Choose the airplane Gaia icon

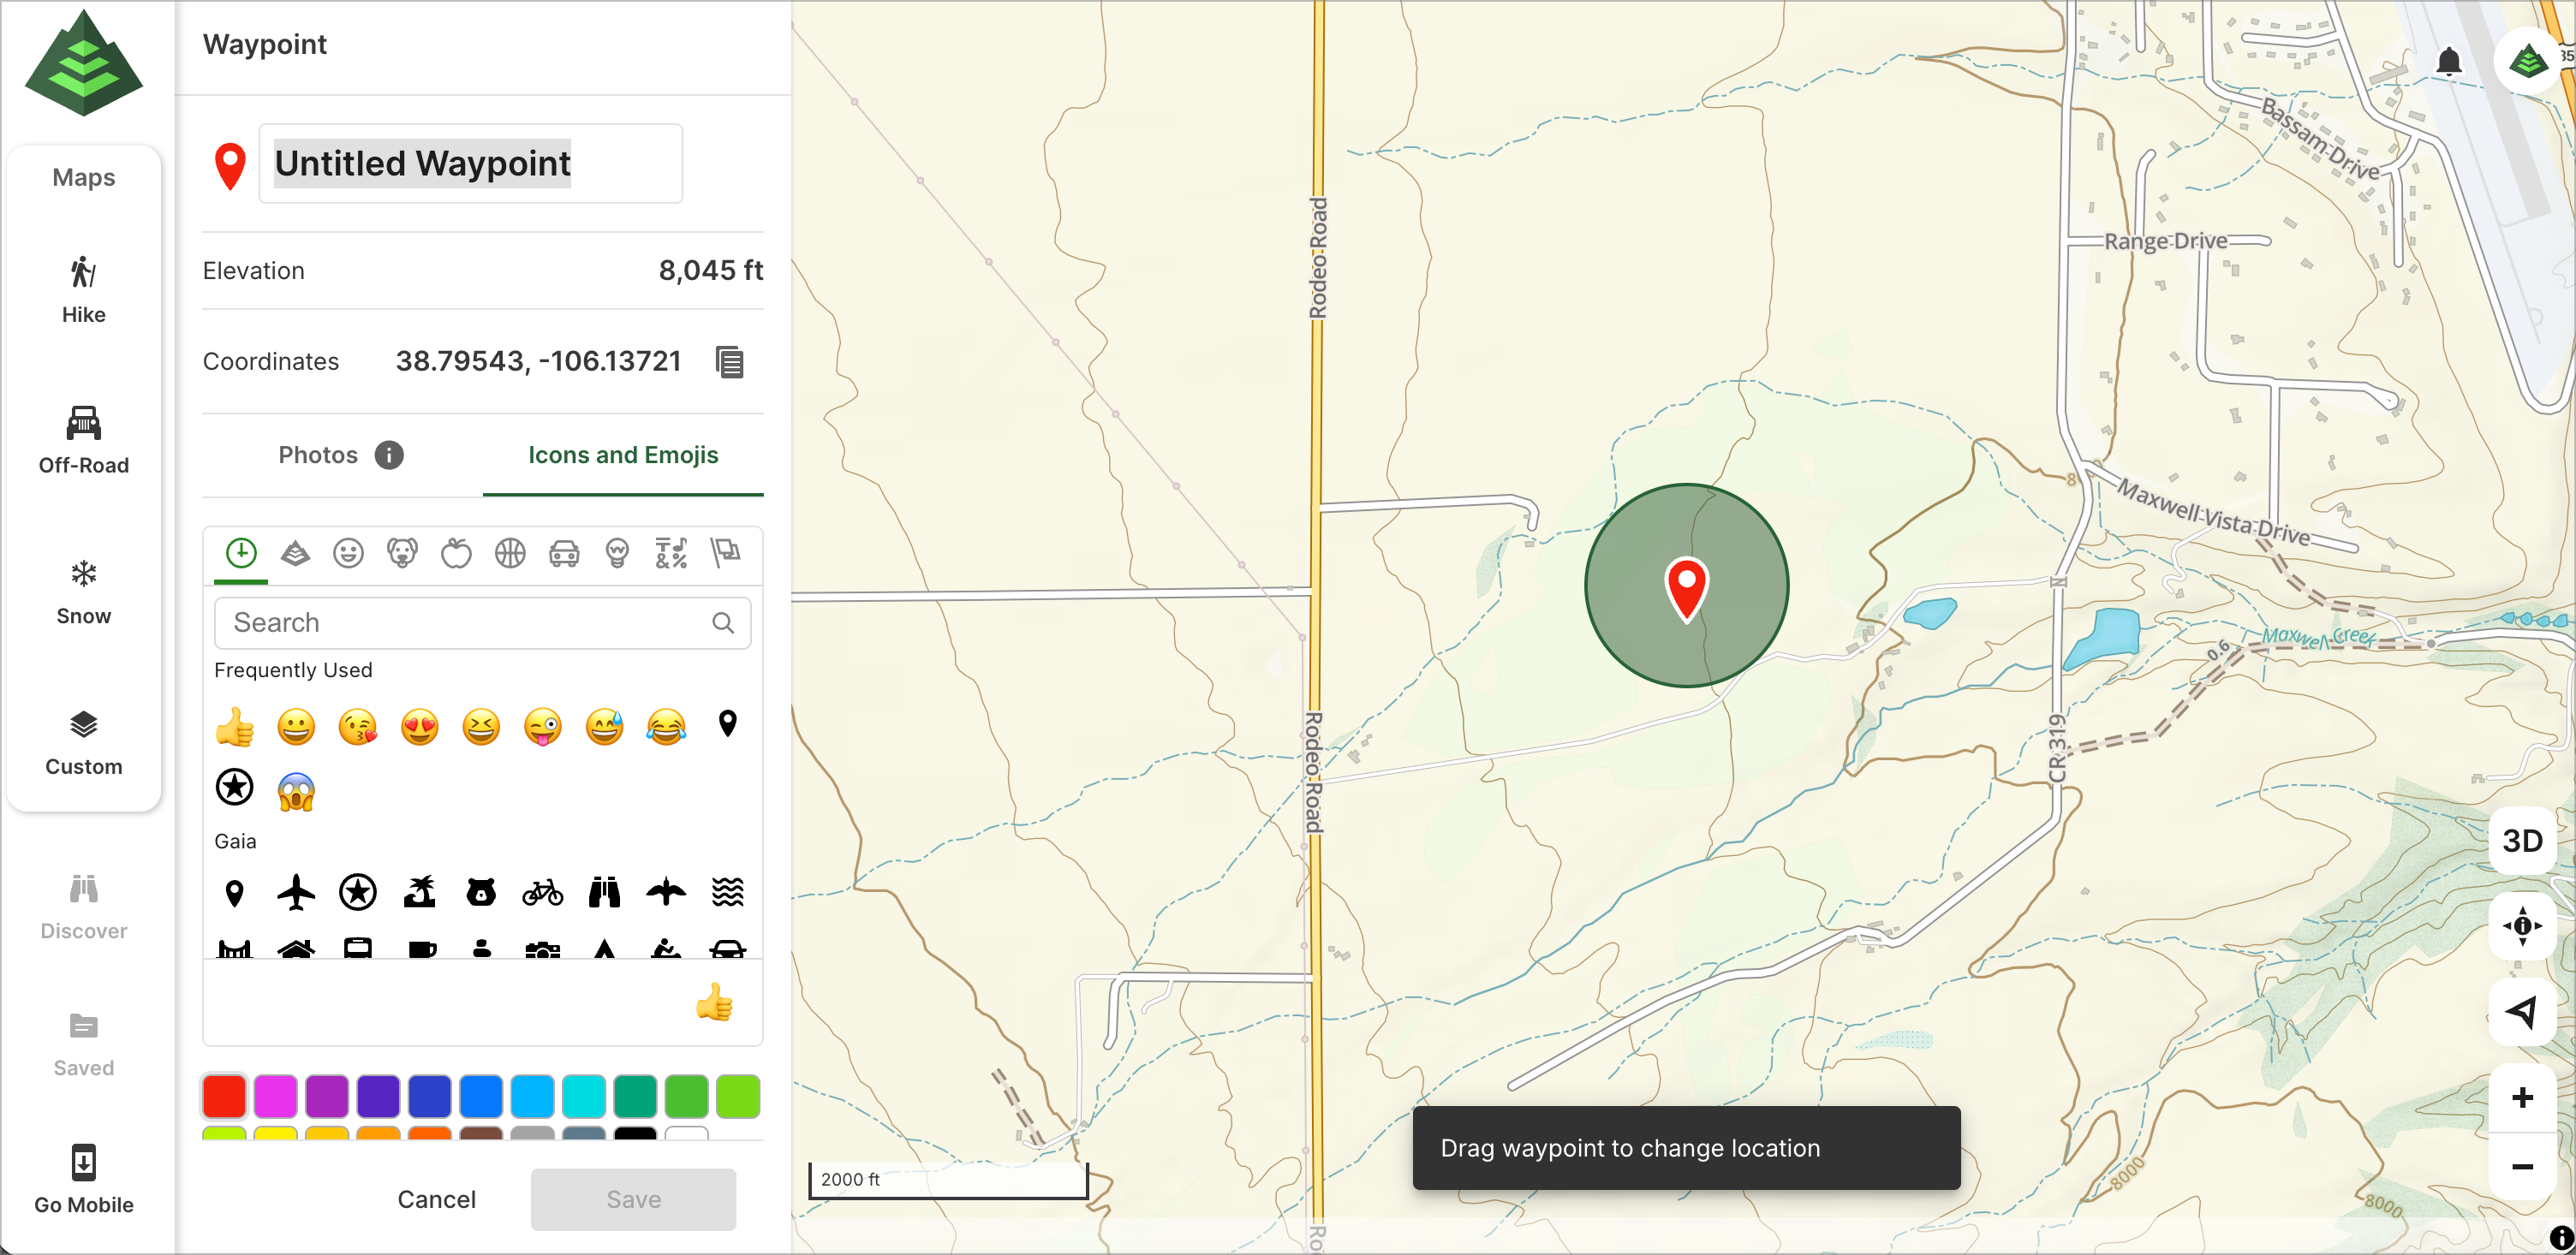[x=296, y=892]
